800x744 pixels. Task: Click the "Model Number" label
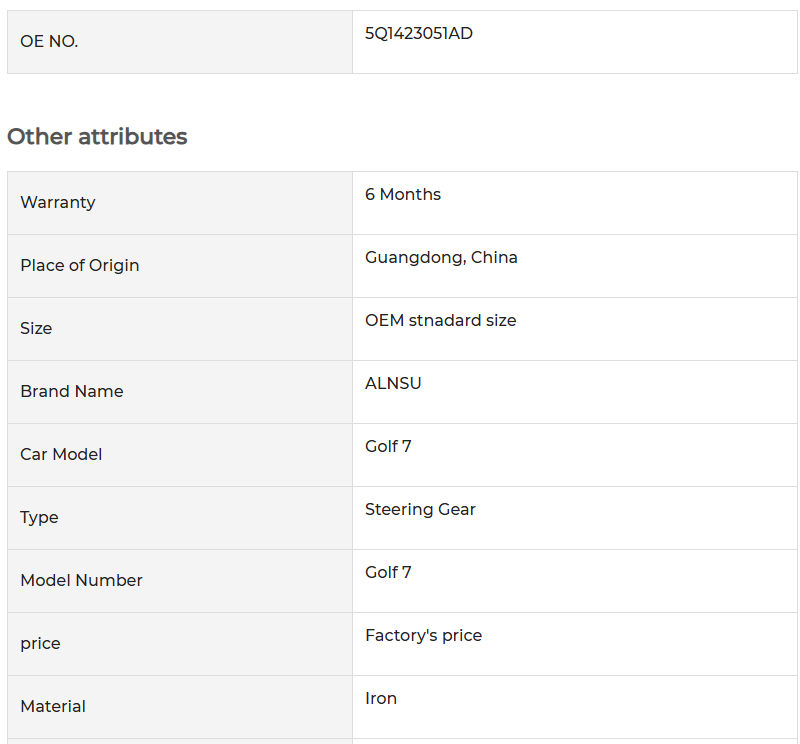82,580
